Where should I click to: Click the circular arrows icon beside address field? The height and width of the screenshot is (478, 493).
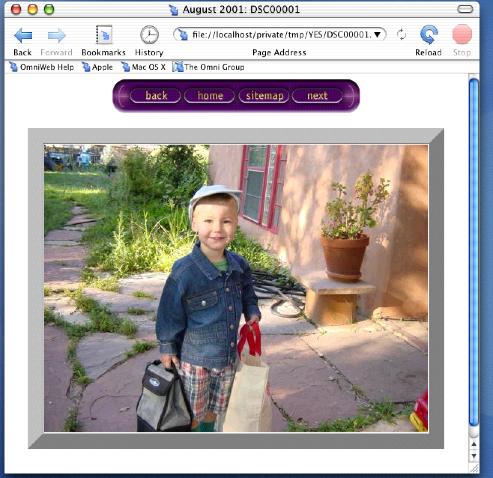click(x=402, y=34)
